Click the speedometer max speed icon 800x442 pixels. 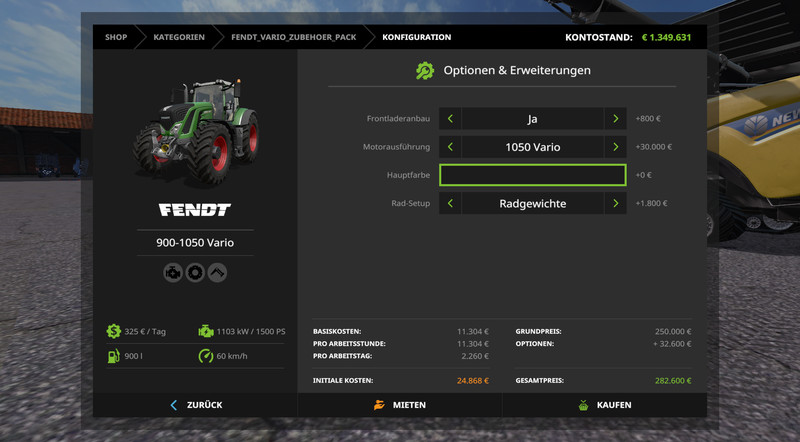click(205, 356)
